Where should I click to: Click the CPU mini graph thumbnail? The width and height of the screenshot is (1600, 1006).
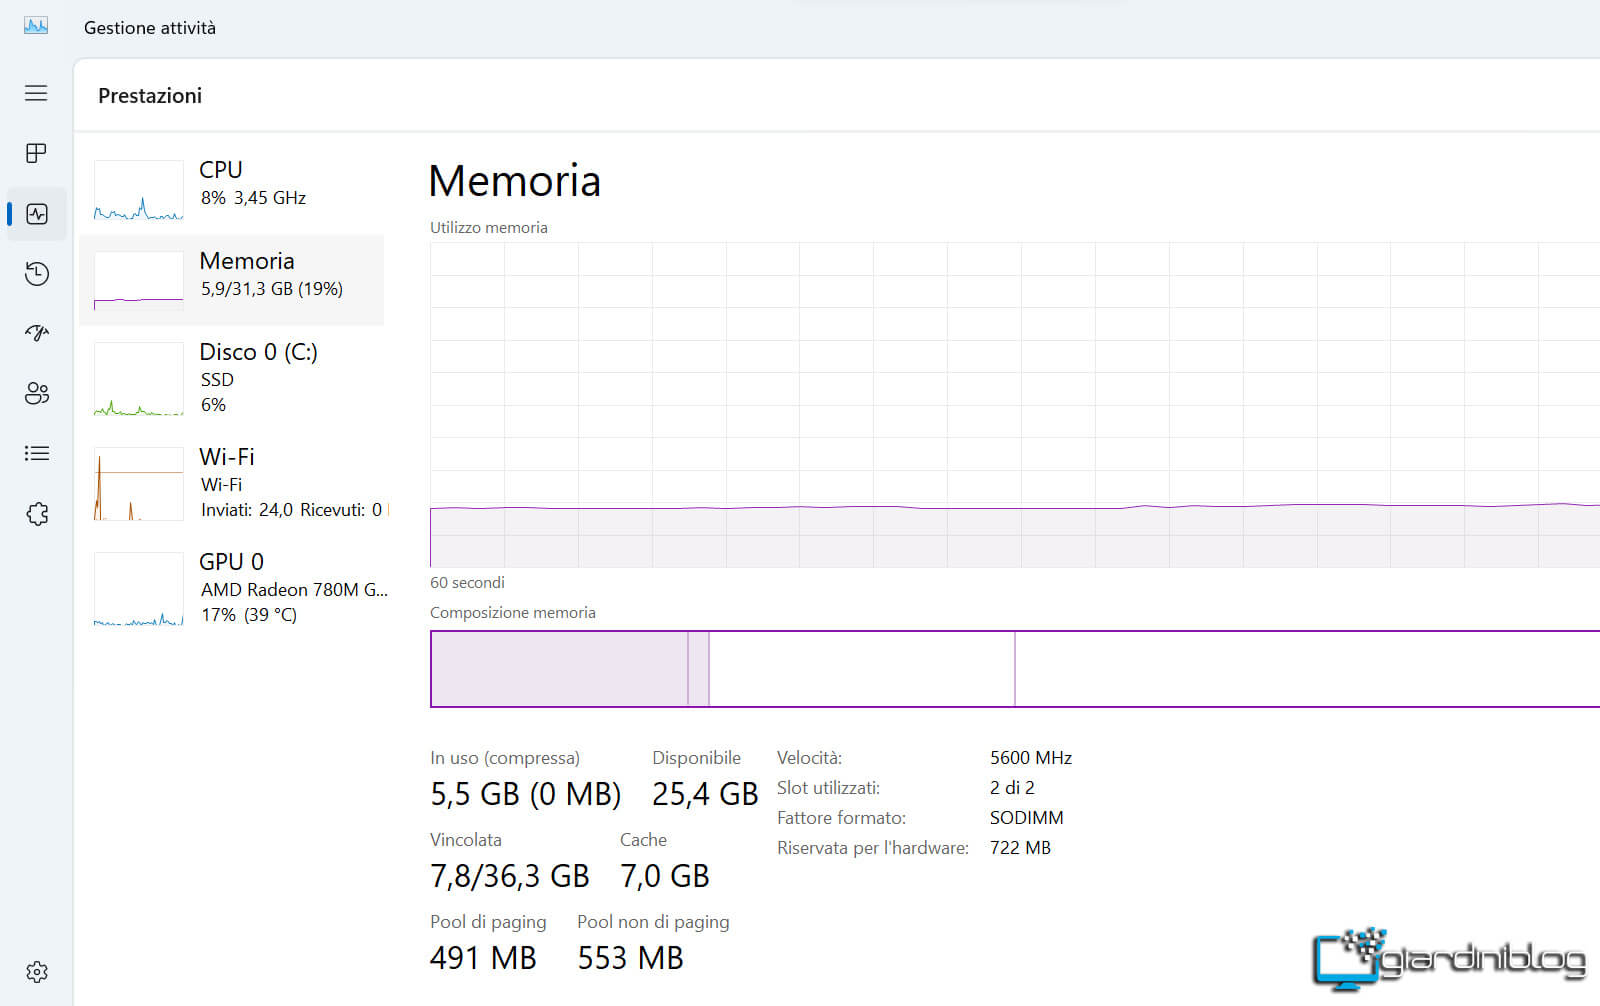pos(139,190)
